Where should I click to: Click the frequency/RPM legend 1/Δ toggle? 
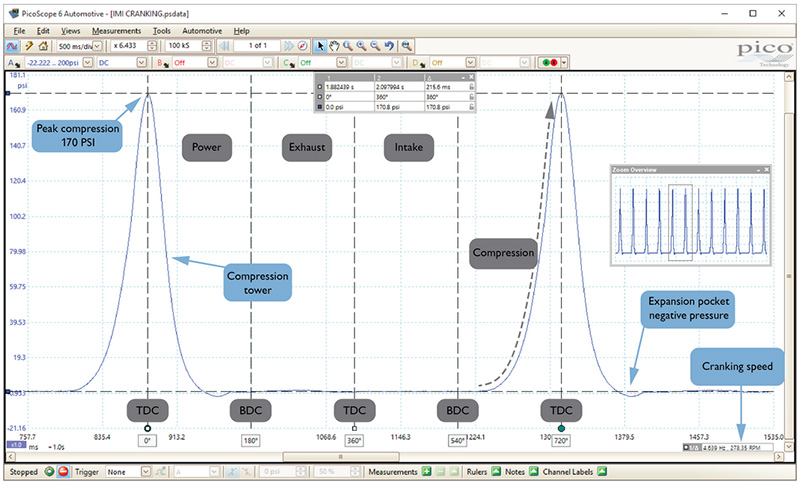tap(692, 448)
